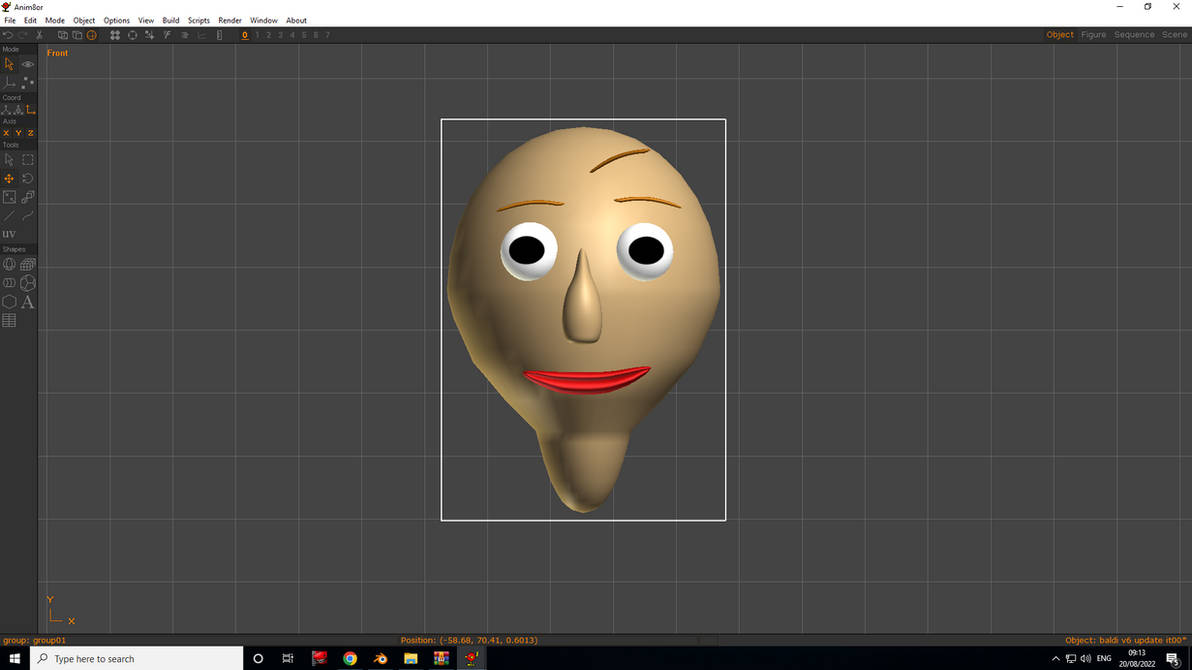Click status text 'group: group01'
Image resolution: width=1192 pixels, height=670 pixels.
[x=34, y=640]
